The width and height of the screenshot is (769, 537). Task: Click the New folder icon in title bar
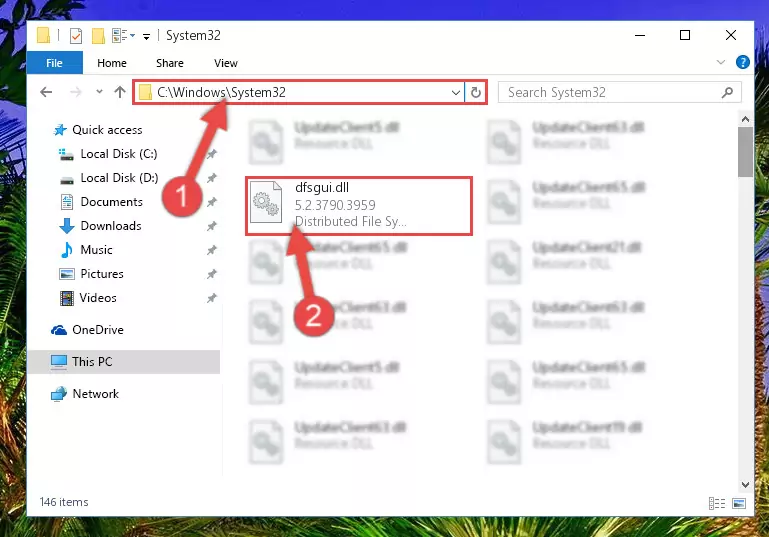pos(98,36)
